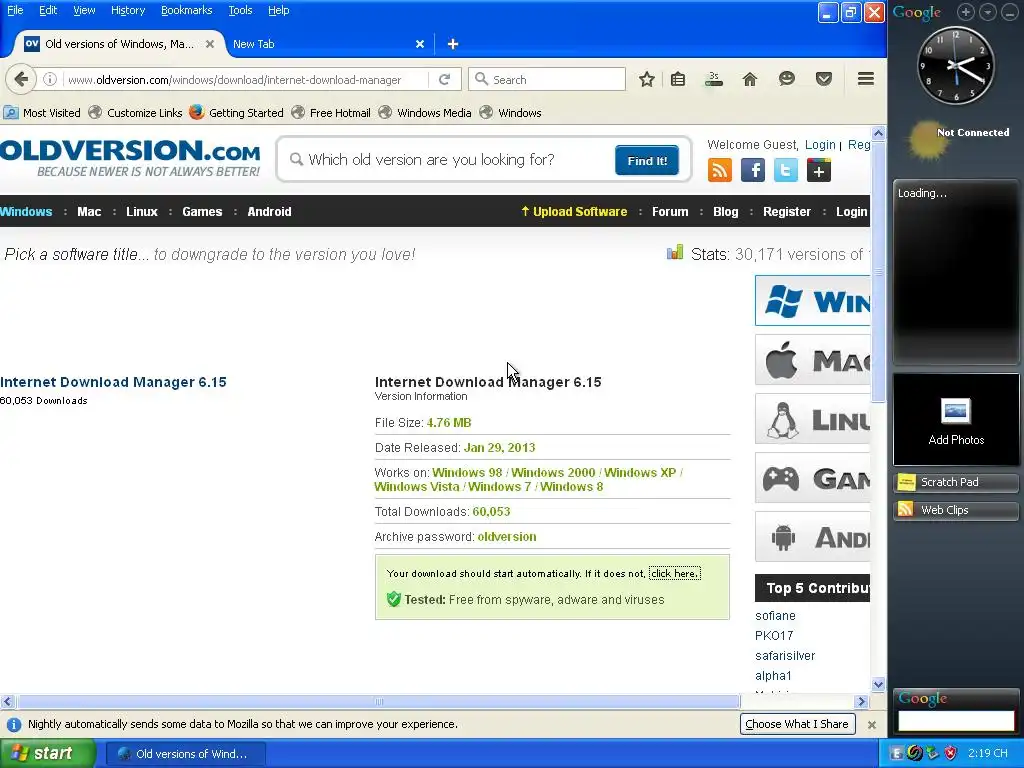Go back with the browser back arrow
The image size is (1024, 768).
(x=21, y=80)
